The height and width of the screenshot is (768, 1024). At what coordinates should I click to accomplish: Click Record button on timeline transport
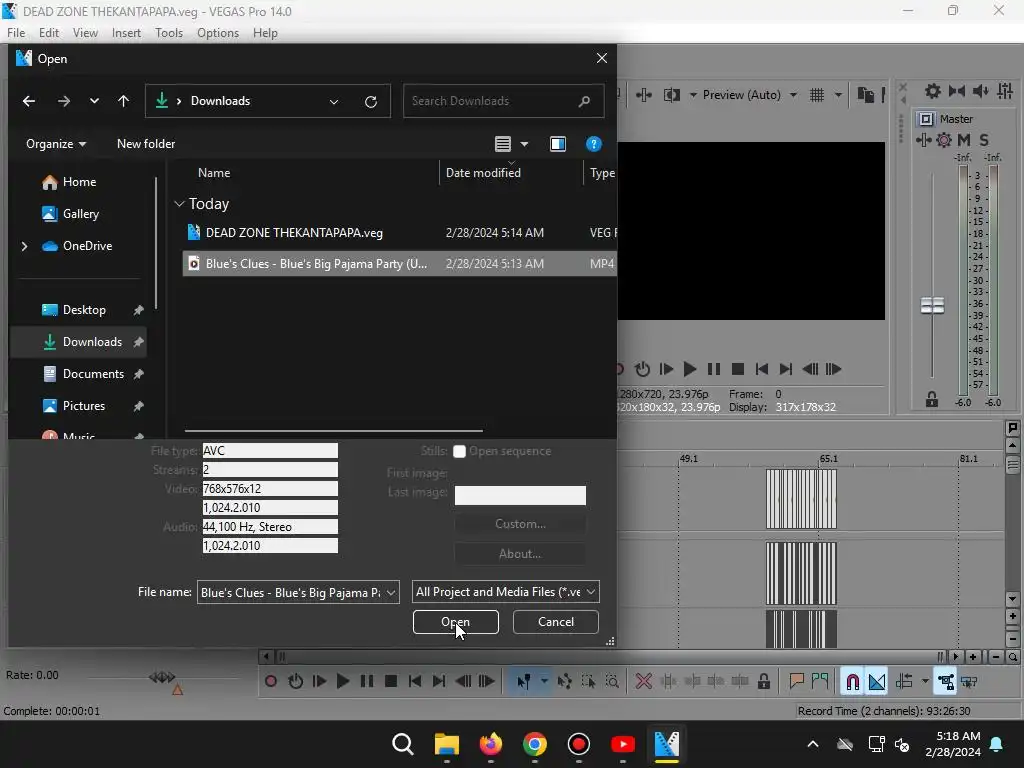tap(270, 682)
